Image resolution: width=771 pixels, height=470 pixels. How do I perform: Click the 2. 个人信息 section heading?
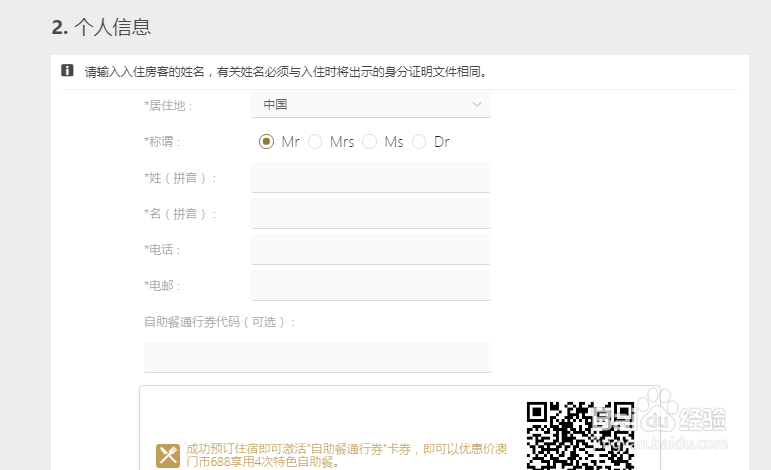pos(101,27)
